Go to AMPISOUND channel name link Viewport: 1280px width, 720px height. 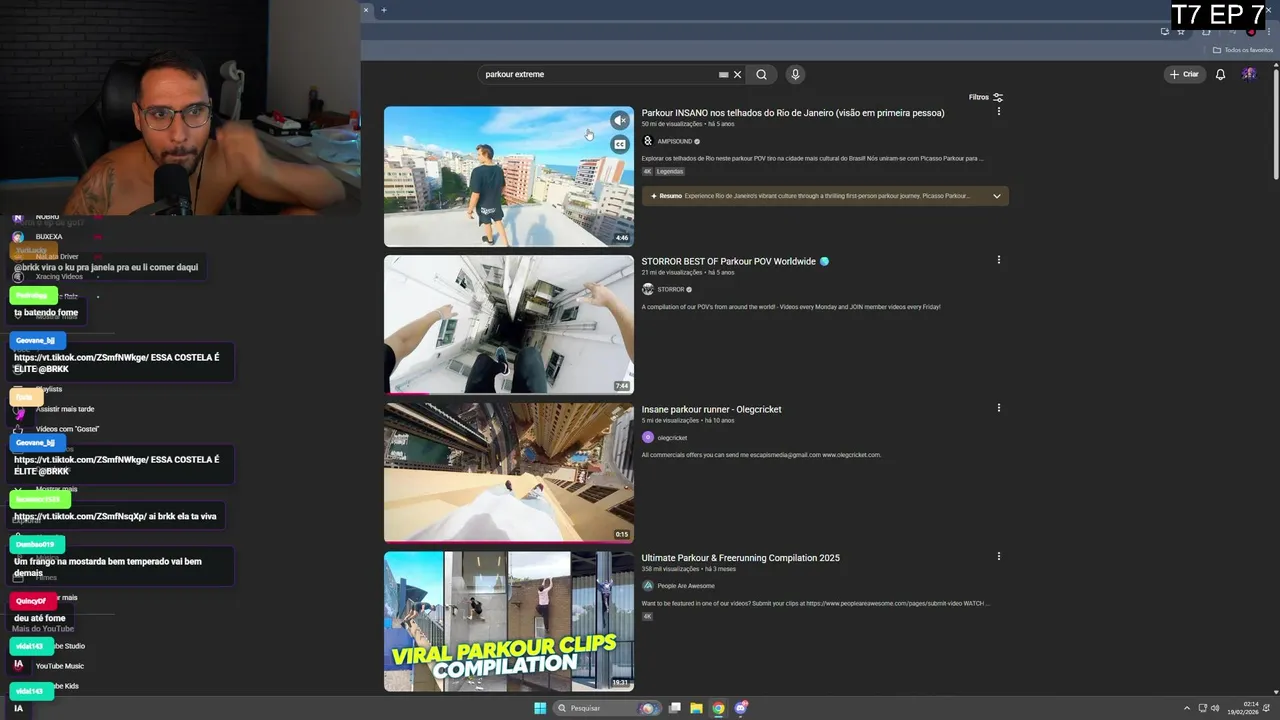coord(674,141)
